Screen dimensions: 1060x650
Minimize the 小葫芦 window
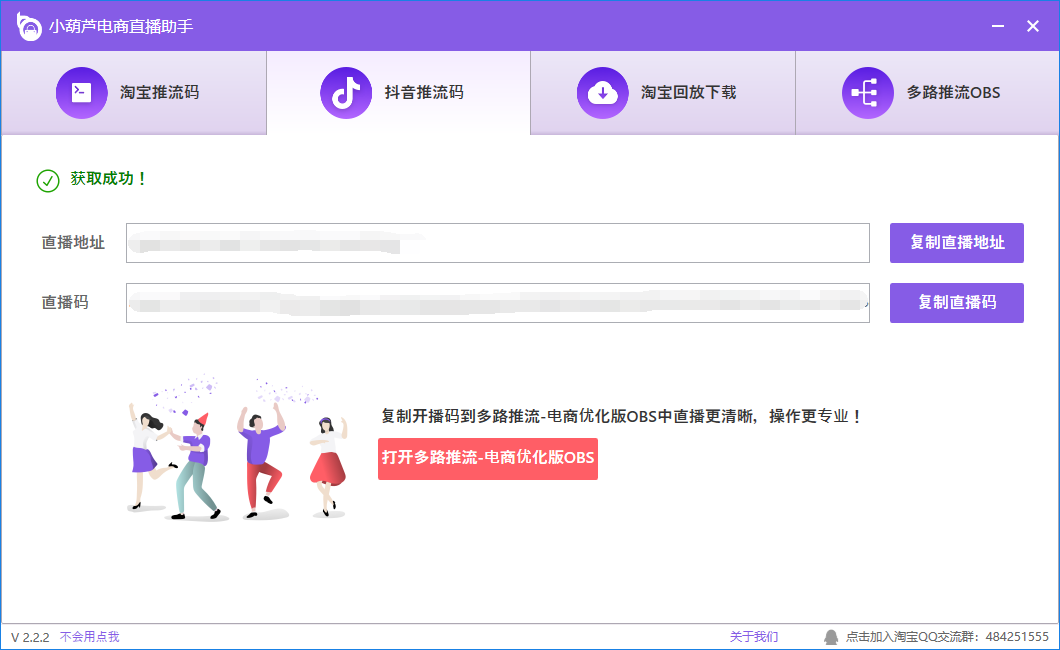pos(998,26)
